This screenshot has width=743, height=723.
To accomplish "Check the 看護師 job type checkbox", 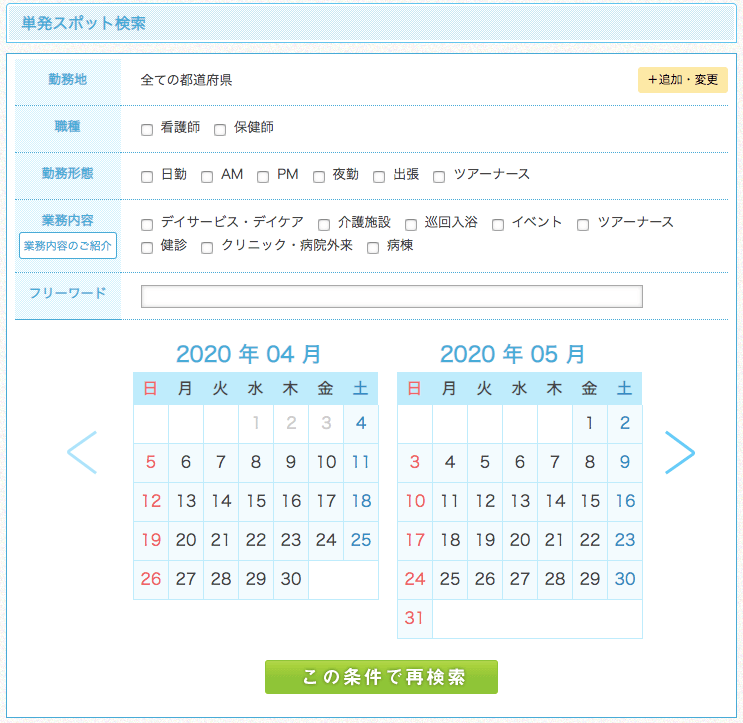I will [x=147, y=130].
